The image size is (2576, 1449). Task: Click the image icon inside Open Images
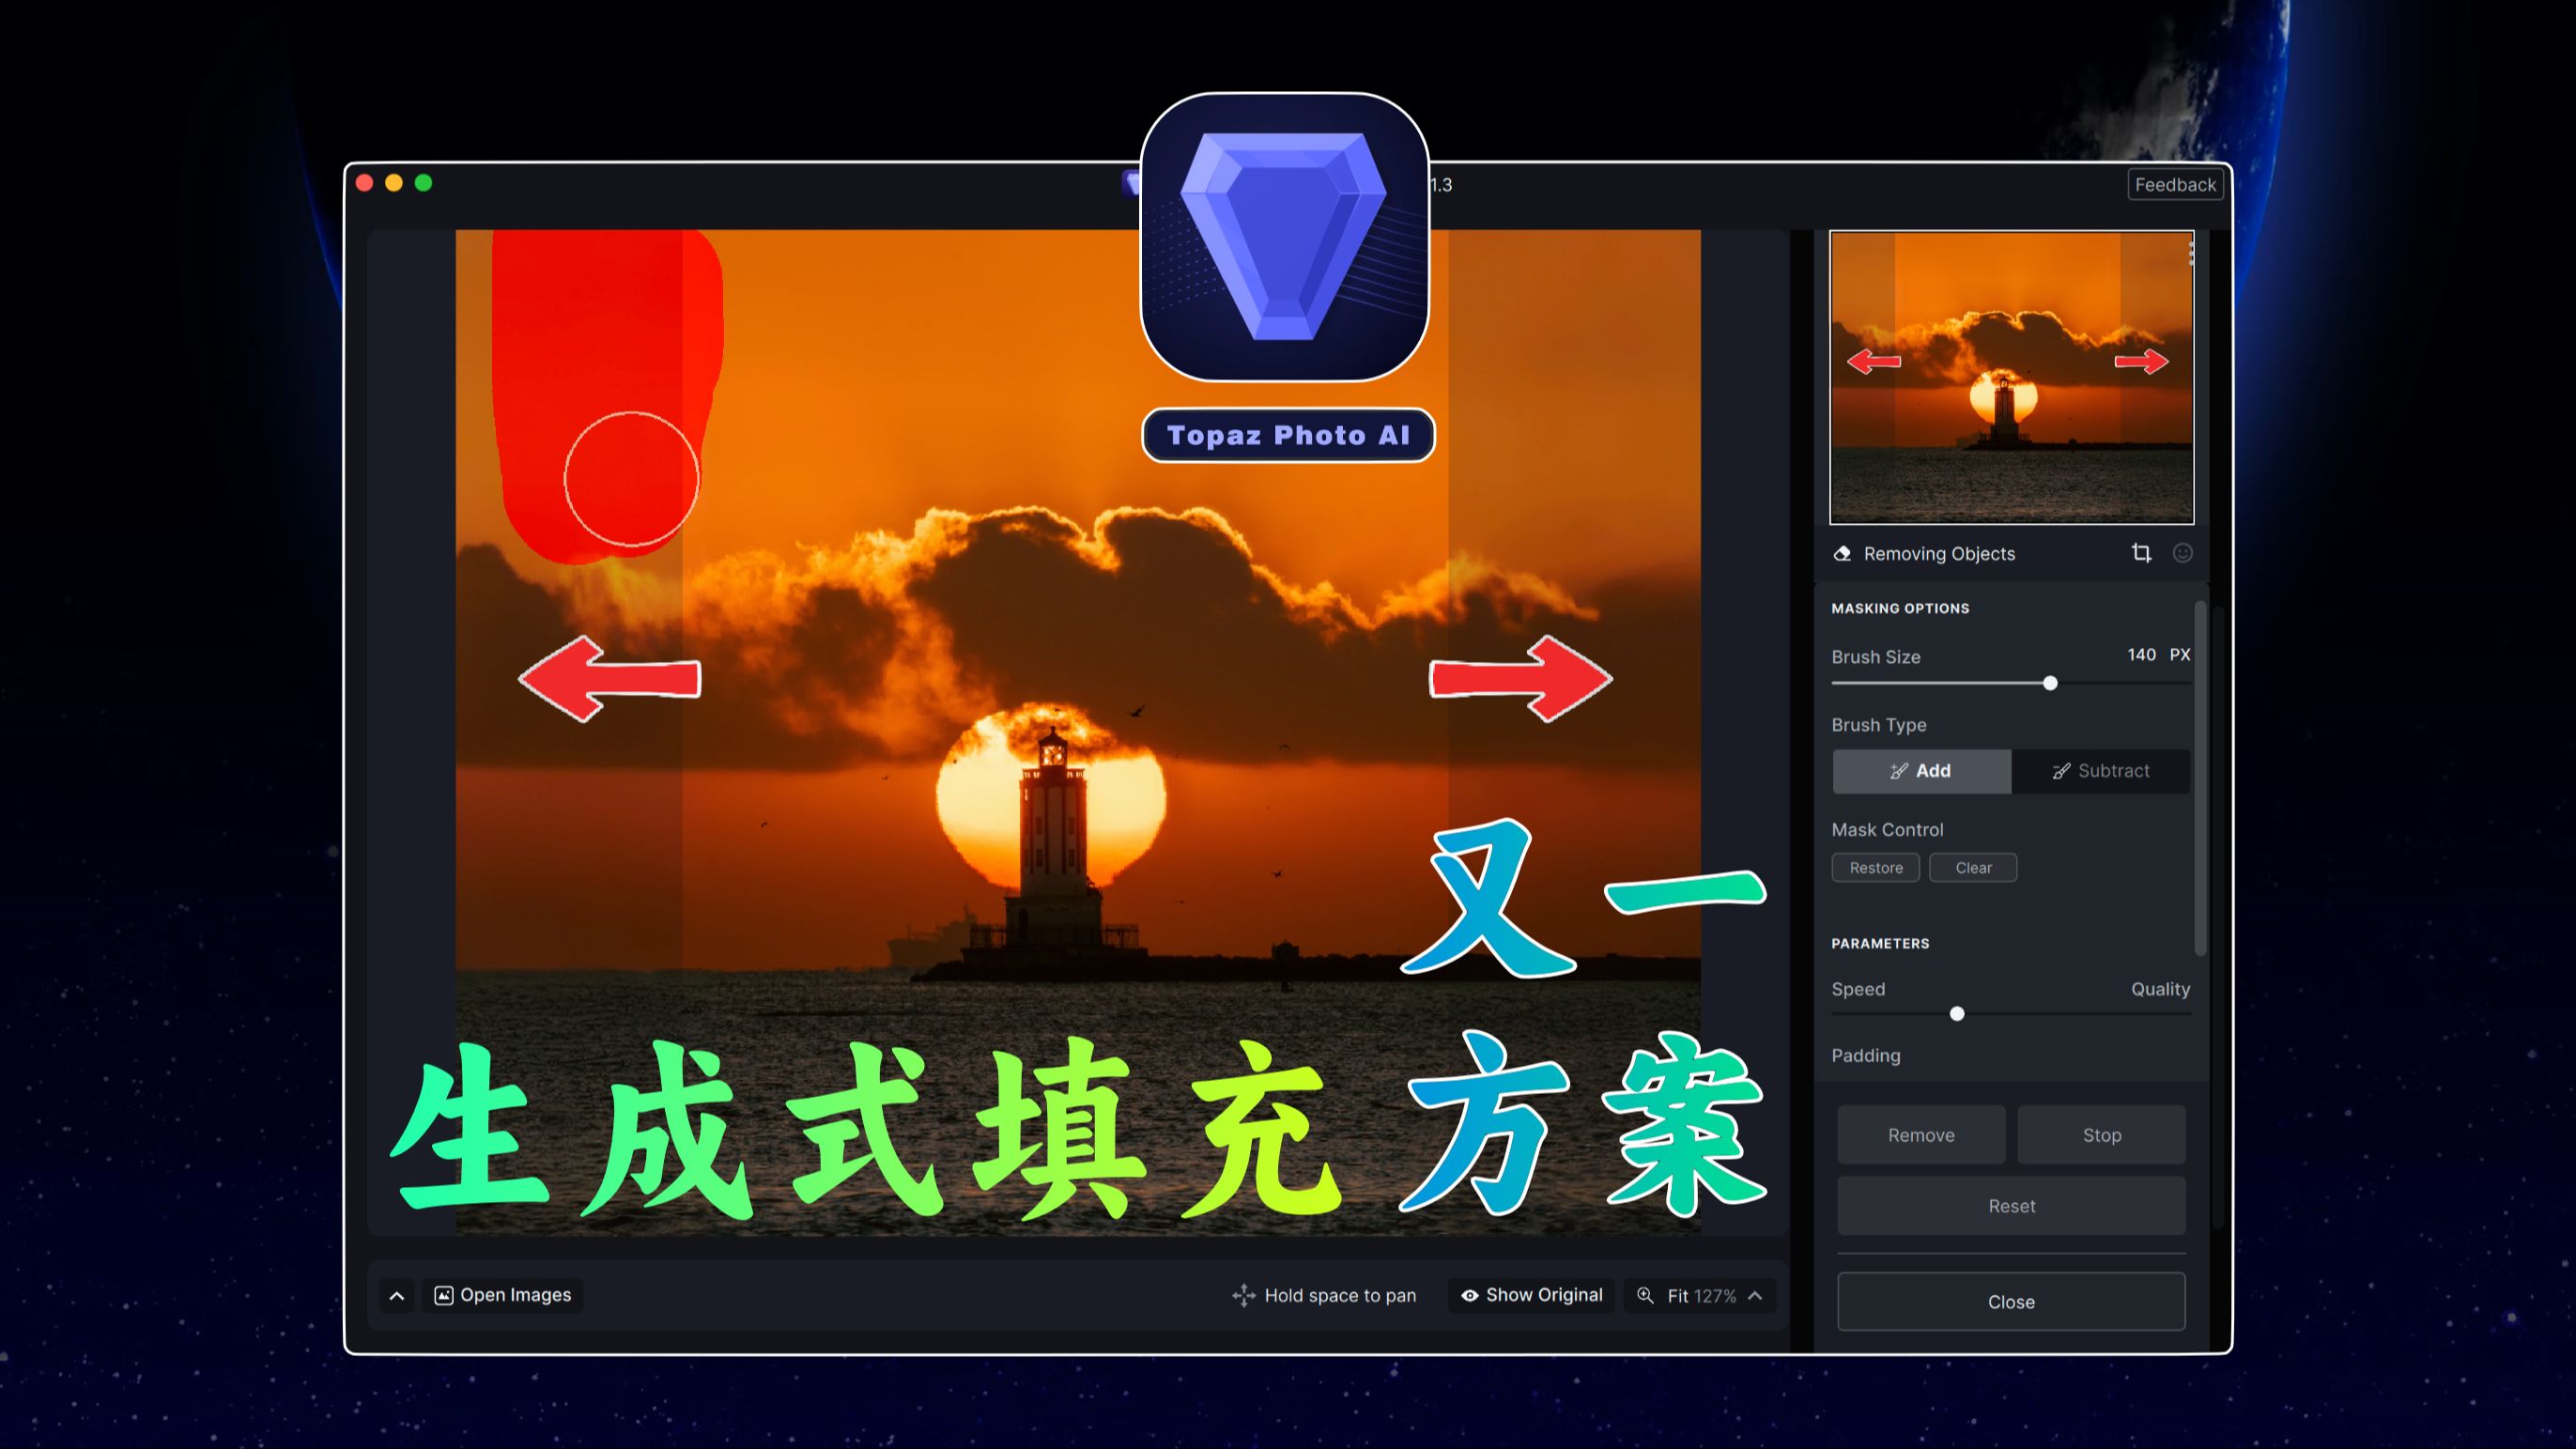pyautogui.click(x=446, y=1294)
